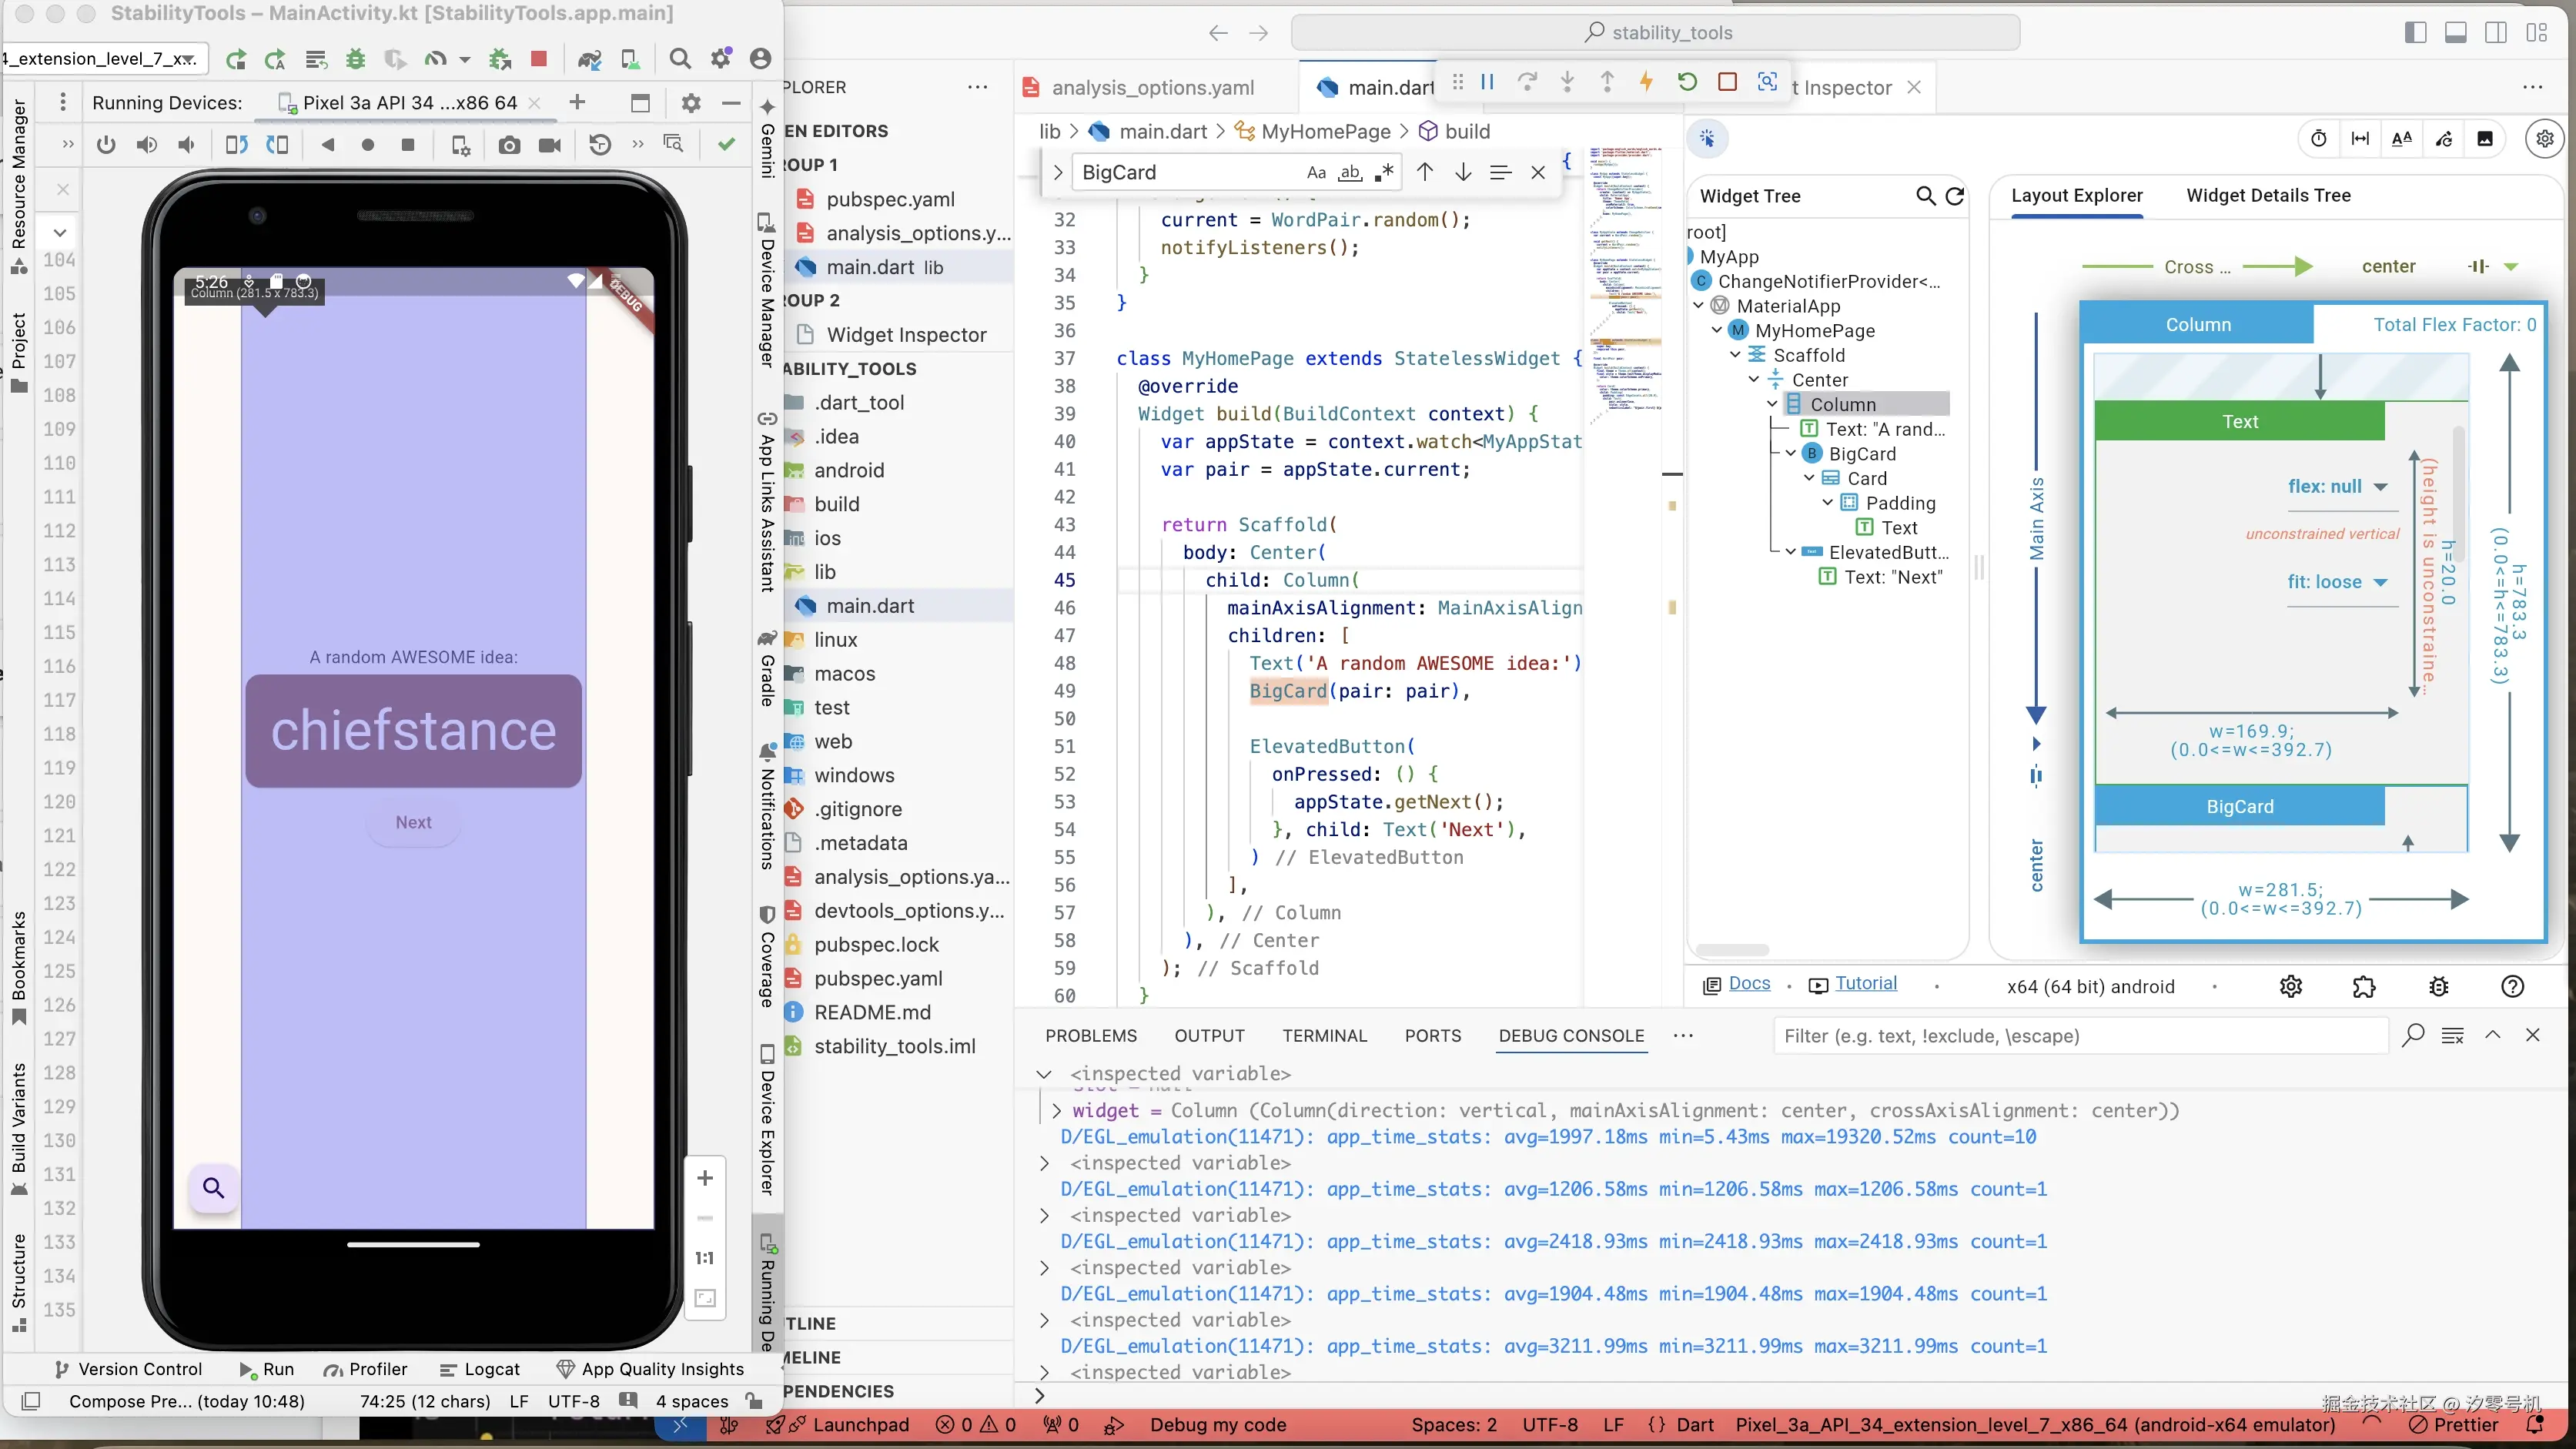
Task: Click the red stop debugging square
Action: click(x=1727, y=82)
